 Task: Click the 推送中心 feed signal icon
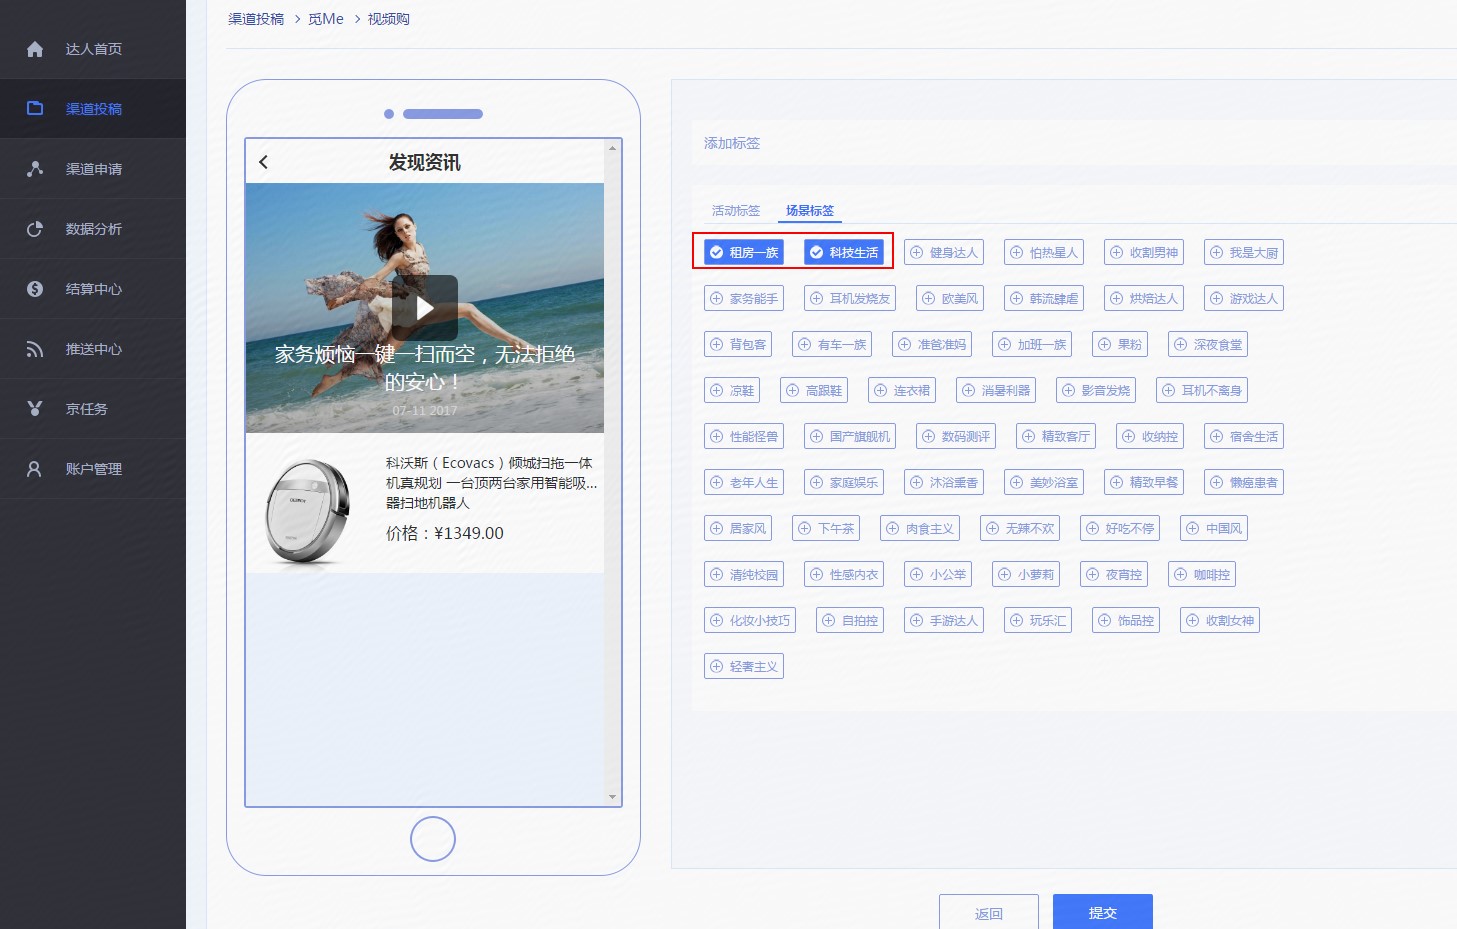click(x=35, y=349)
